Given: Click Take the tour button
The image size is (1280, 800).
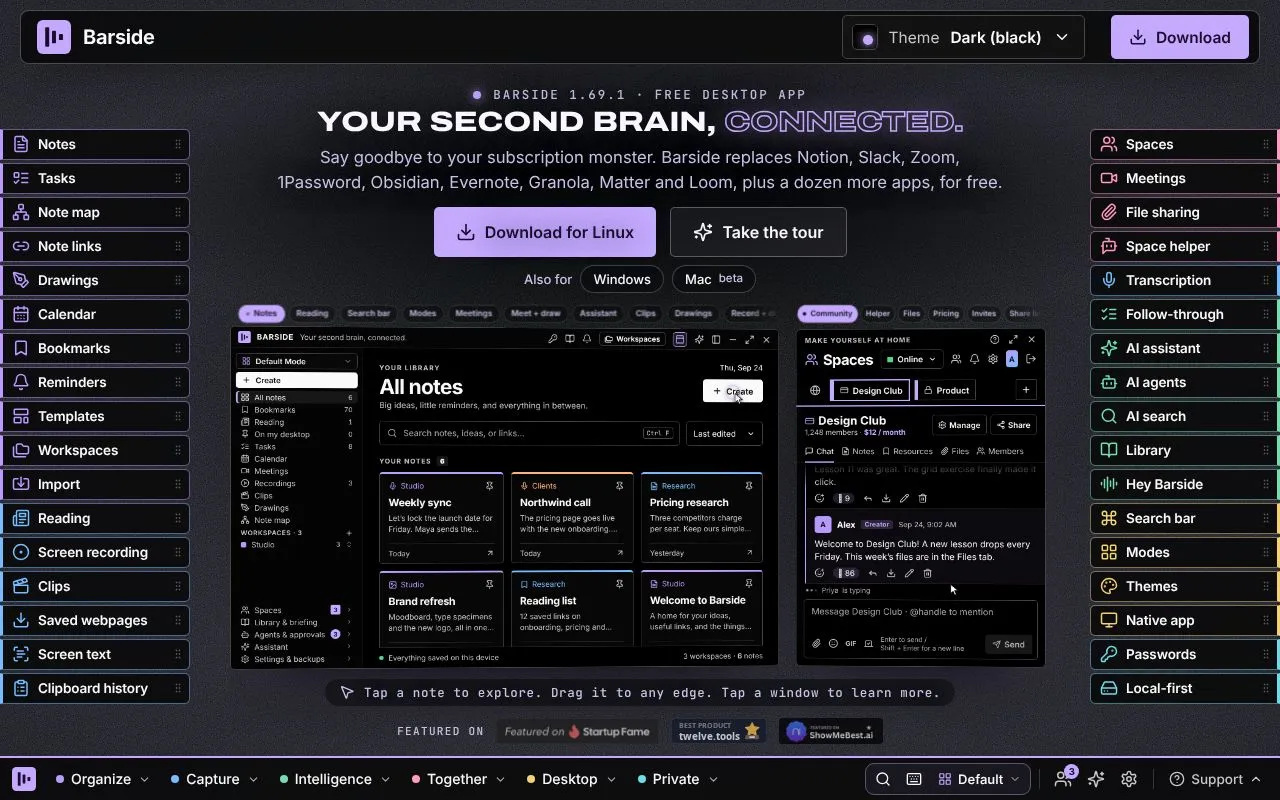Looking at the screenshot, I should click(x=758, y=232).
